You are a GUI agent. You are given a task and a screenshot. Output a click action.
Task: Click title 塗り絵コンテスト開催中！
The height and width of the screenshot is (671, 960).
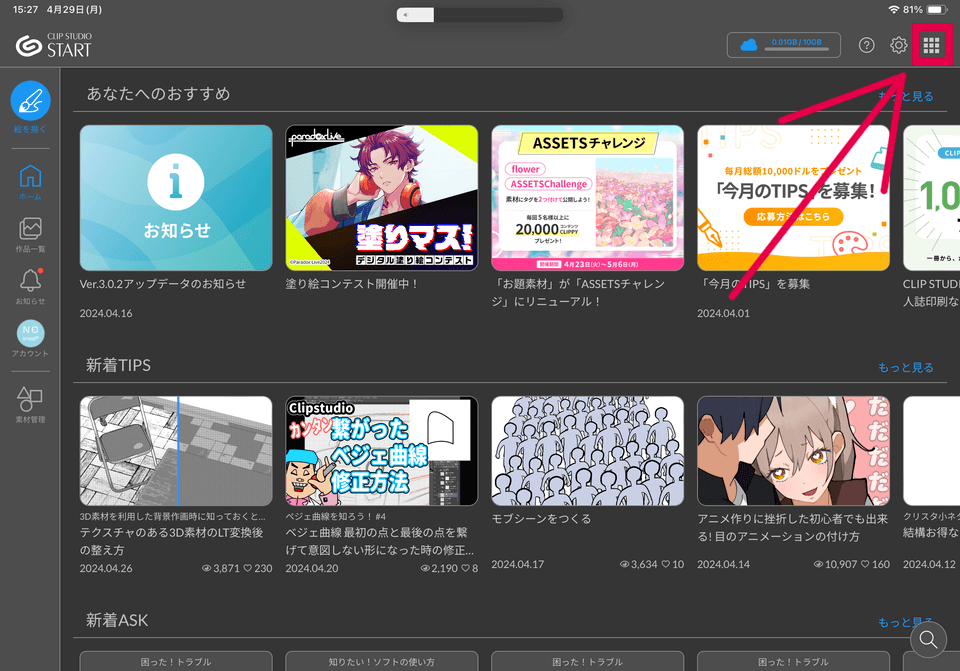click(x=352, y=284)
